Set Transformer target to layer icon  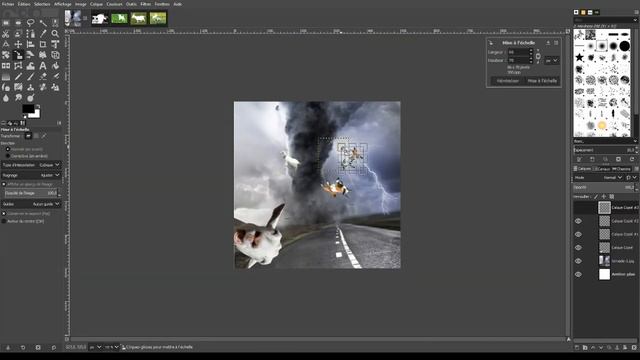pyautogui.click(x=28, y=136)
